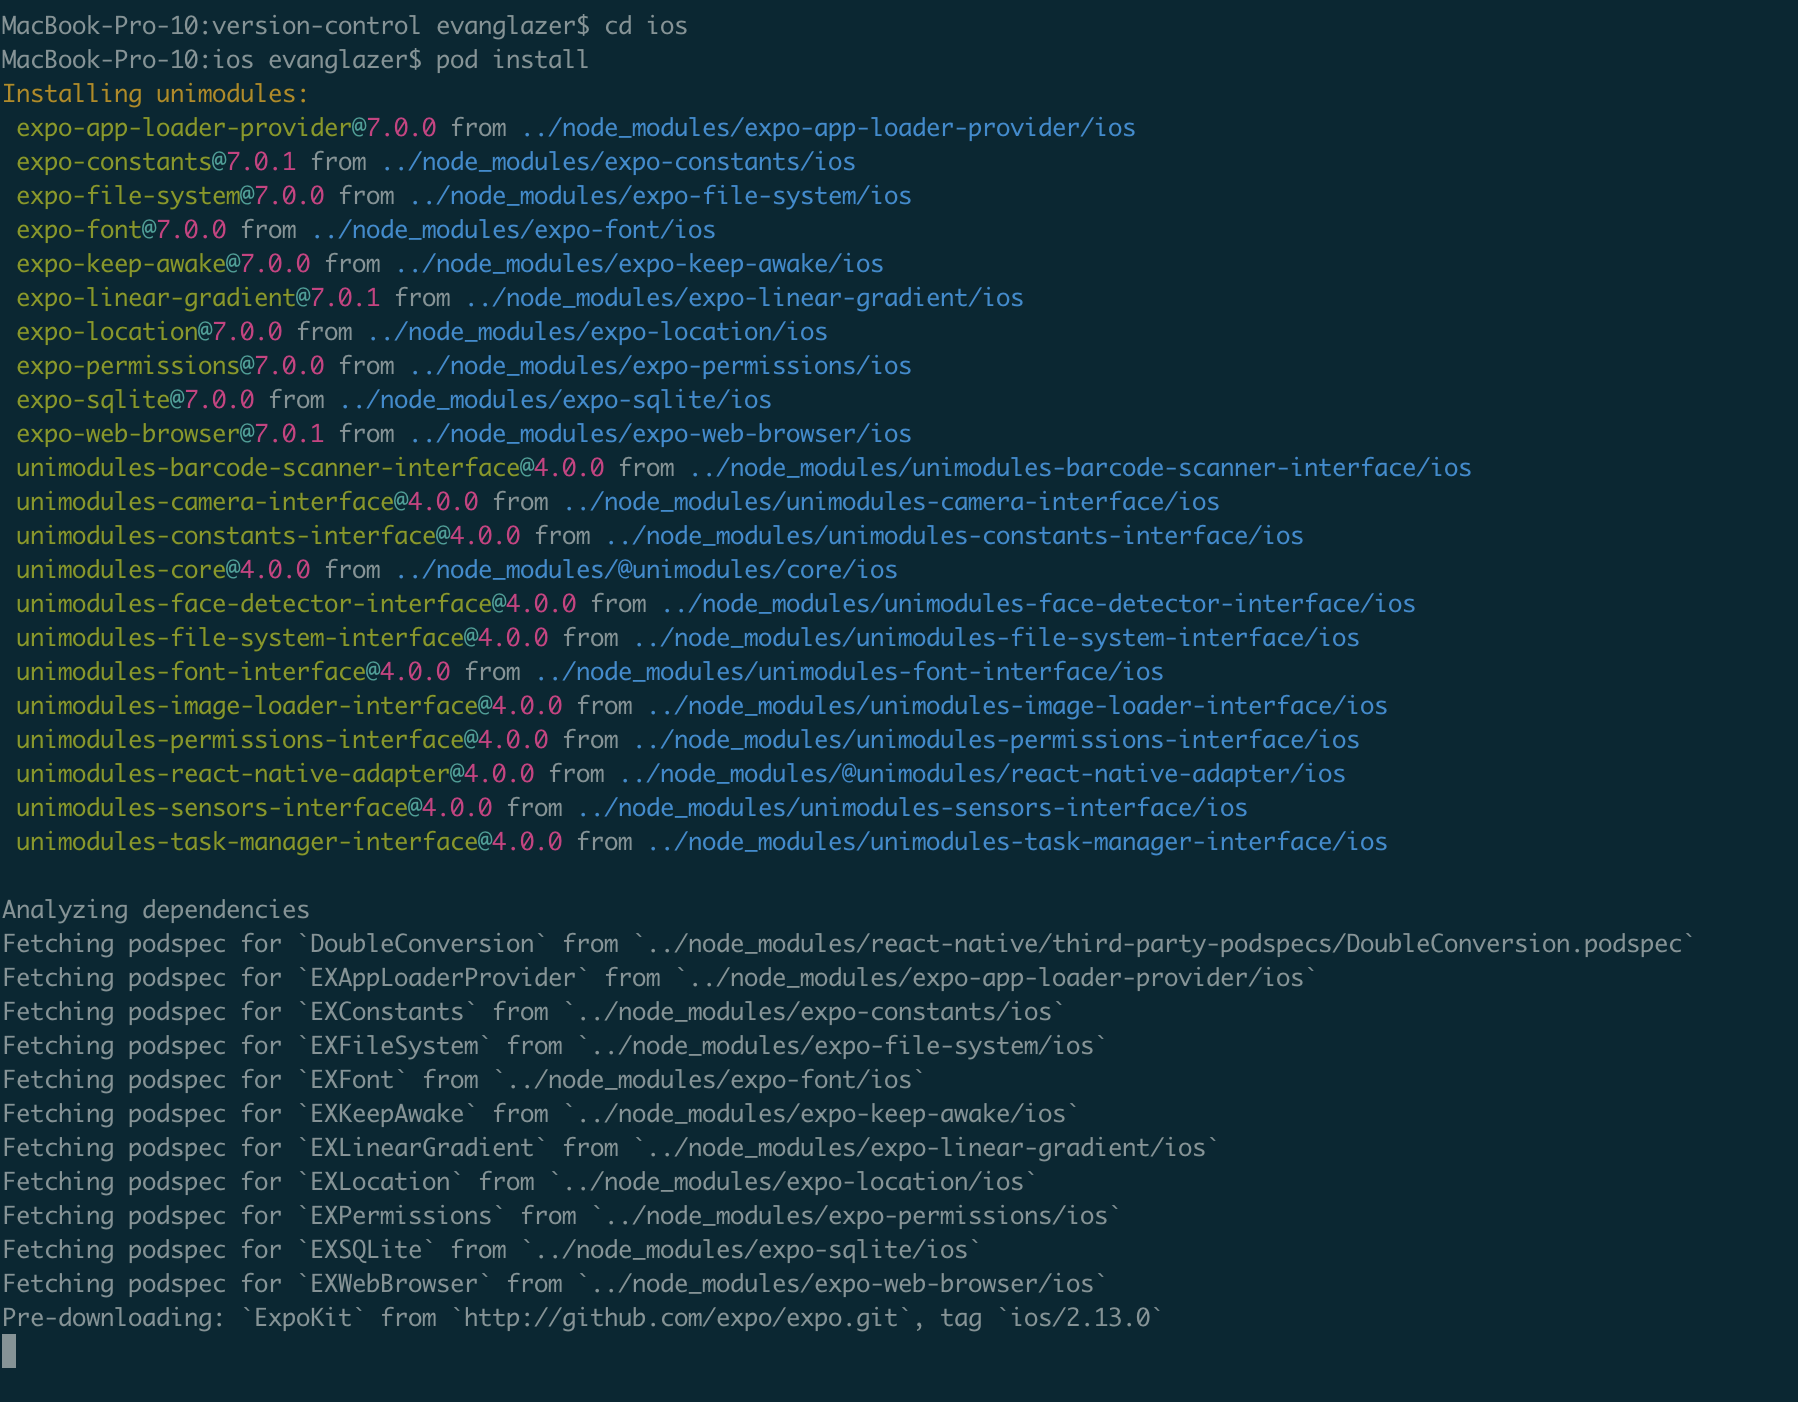Click the terminal cursor block
Viewport: 1798px width, 1402px height.
click(x=9, y=1352)
